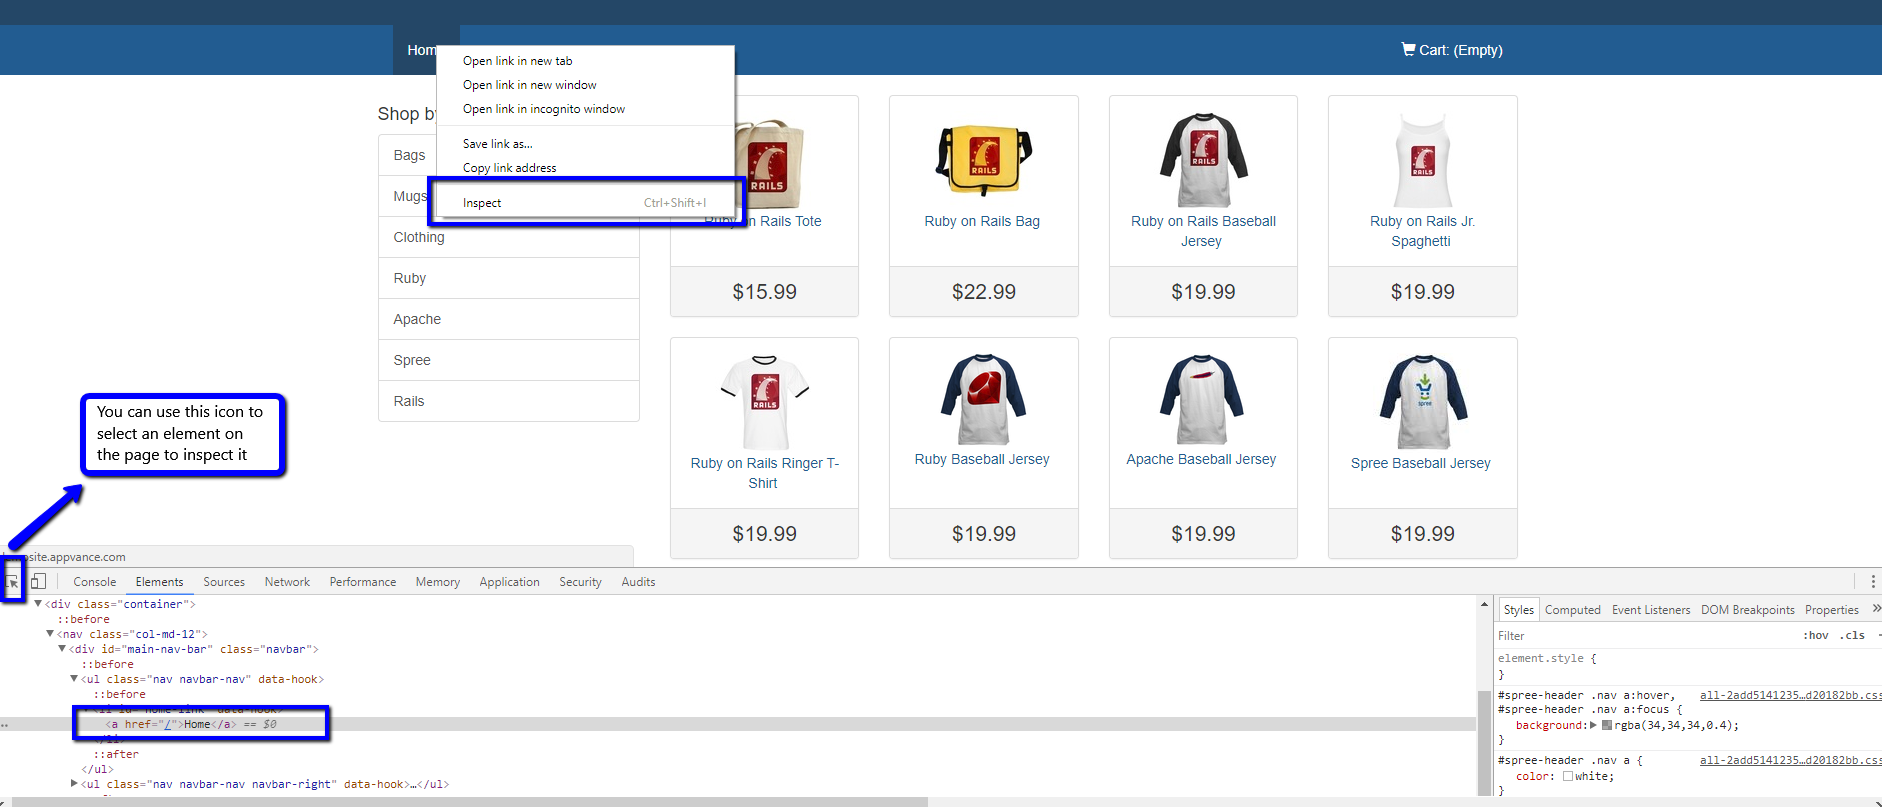The width and height of the screenshot is (1882, 807).
Task: Click the cart icon in header
Action: coord(1408,49)
